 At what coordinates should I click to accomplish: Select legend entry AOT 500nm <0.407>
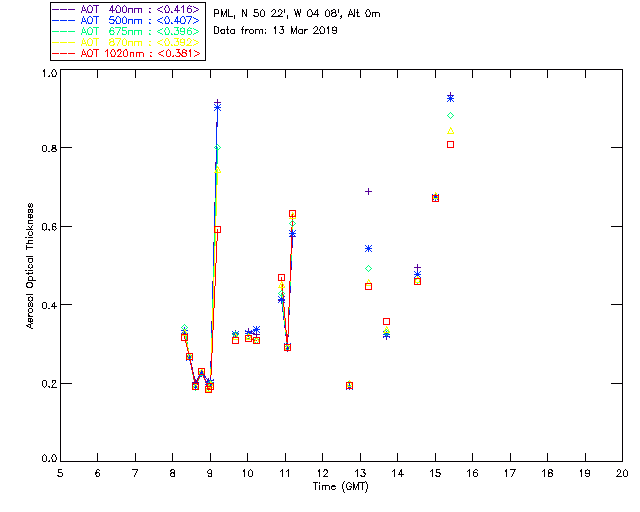point(127,20)
